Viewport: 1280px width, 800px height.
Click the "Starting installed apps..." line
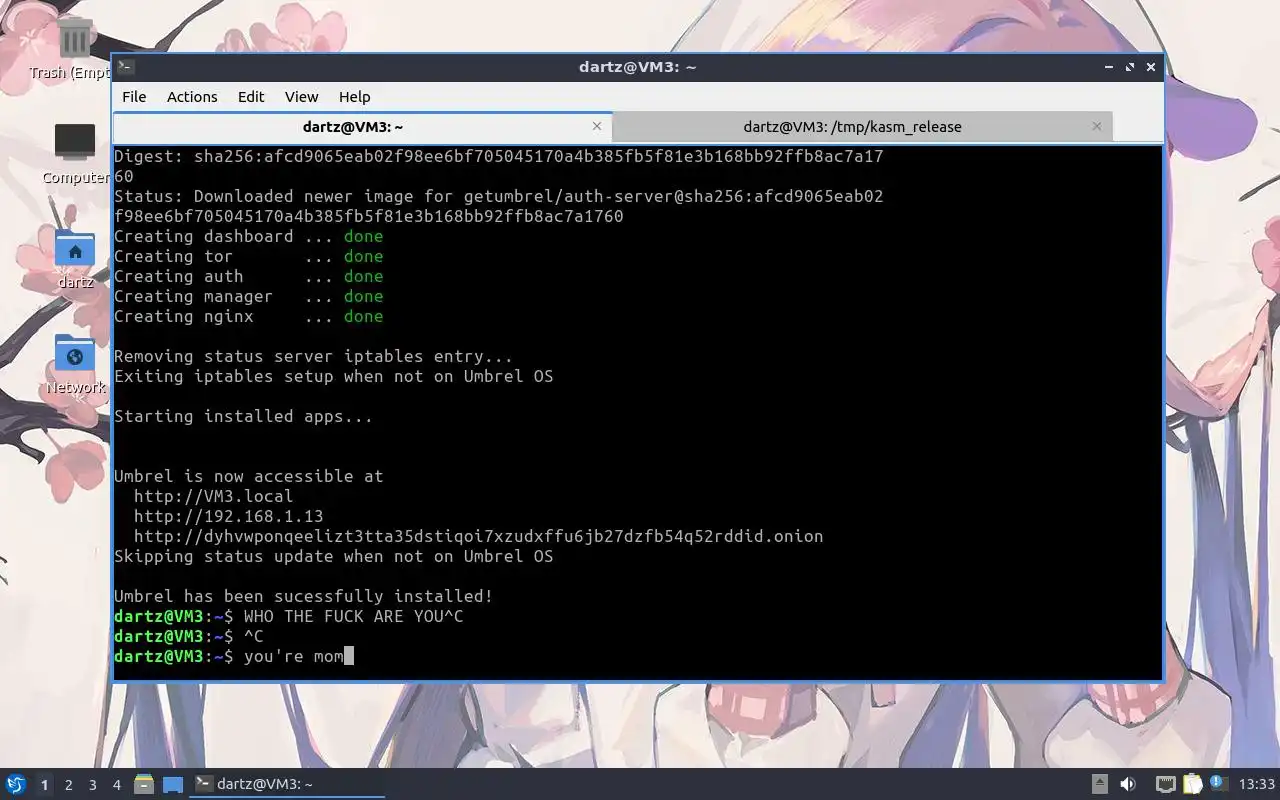[x=243, y=416]
